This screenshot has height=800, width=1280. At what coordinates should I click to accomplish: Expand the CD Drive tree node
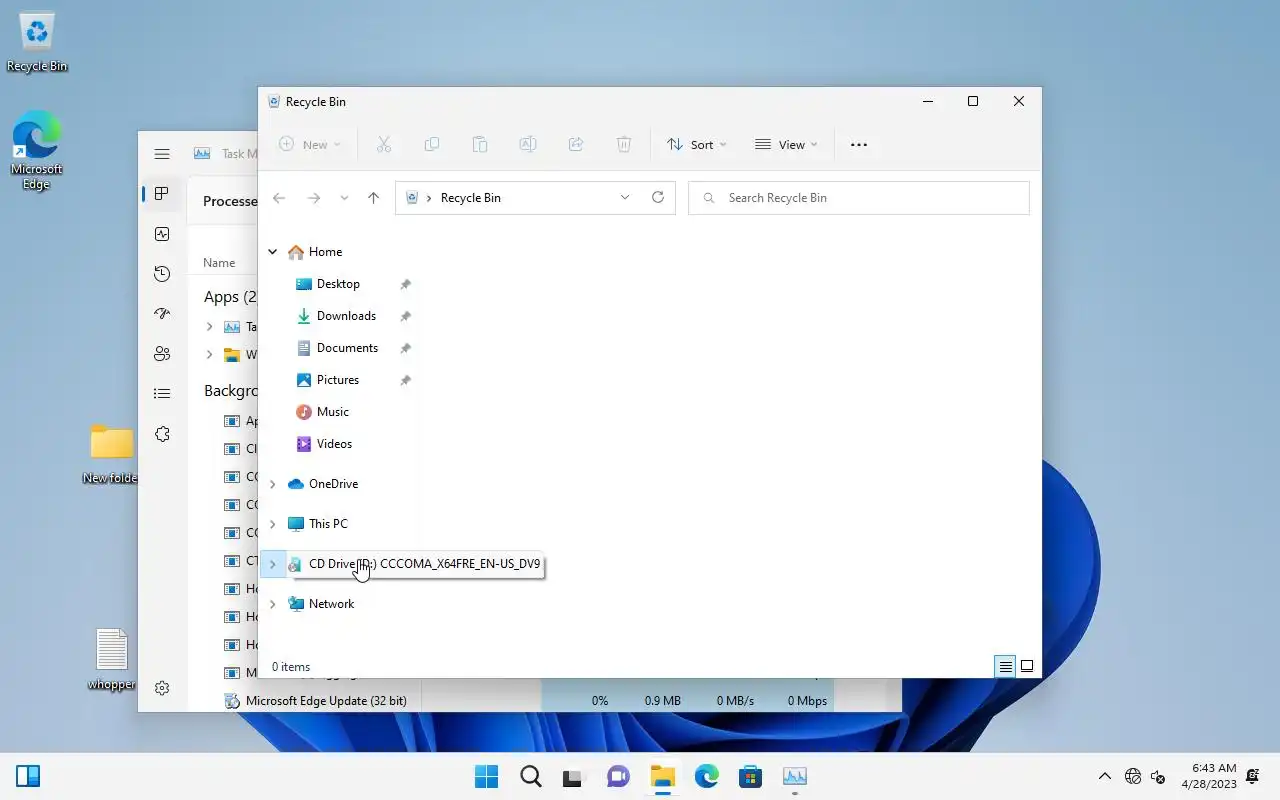coord(272,564)
